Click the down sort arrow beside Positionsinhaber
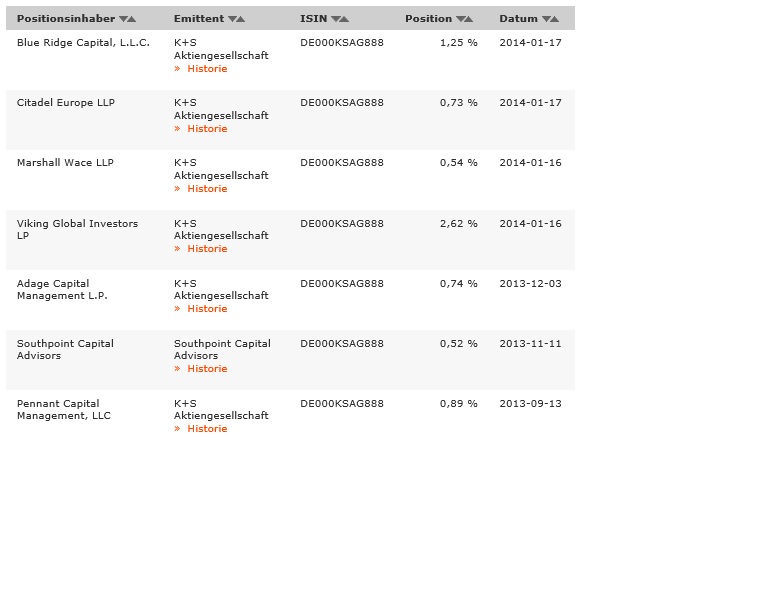The image size is (768, 614). pyautogui.click(x=123, y=19)
